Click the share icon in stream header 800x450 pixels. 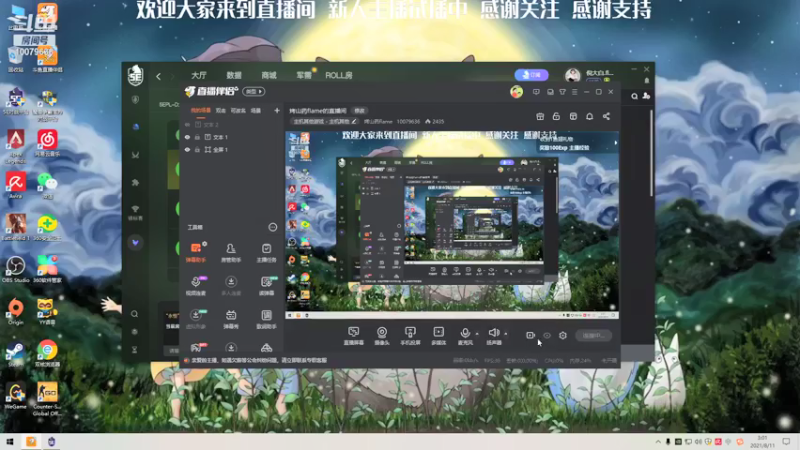tap(606, 116)
